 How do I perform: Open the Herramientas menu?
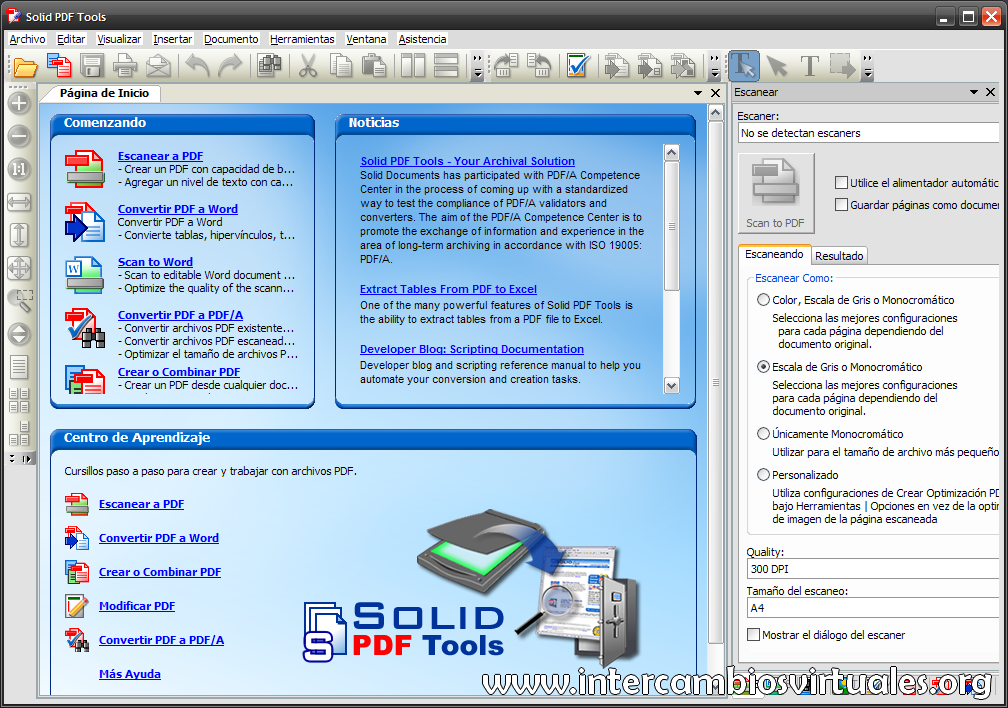tap(302, 39)
